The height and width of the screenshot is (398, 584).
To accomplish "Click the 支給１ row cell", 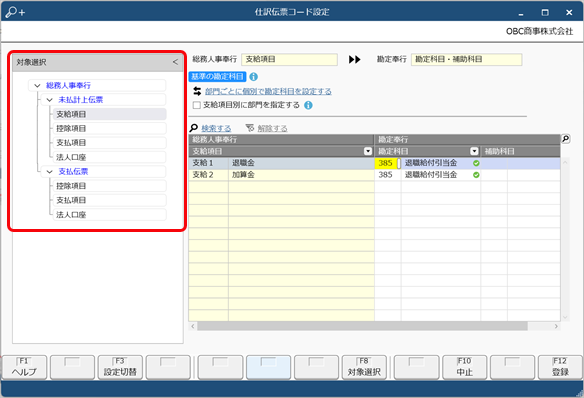I will click(208, 163).
